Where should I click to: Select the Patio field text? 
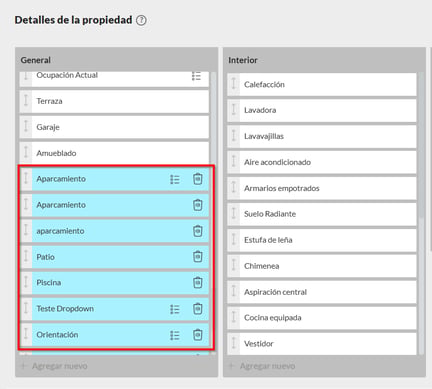(46, 257)
